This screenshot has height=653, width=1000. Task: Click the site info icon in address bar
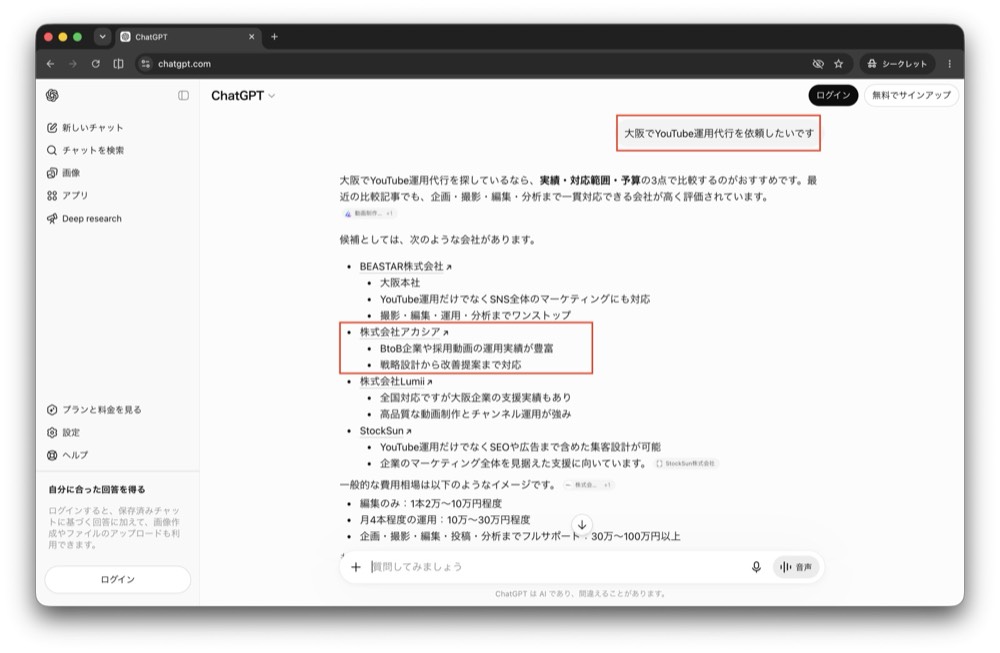click(145, 64)
